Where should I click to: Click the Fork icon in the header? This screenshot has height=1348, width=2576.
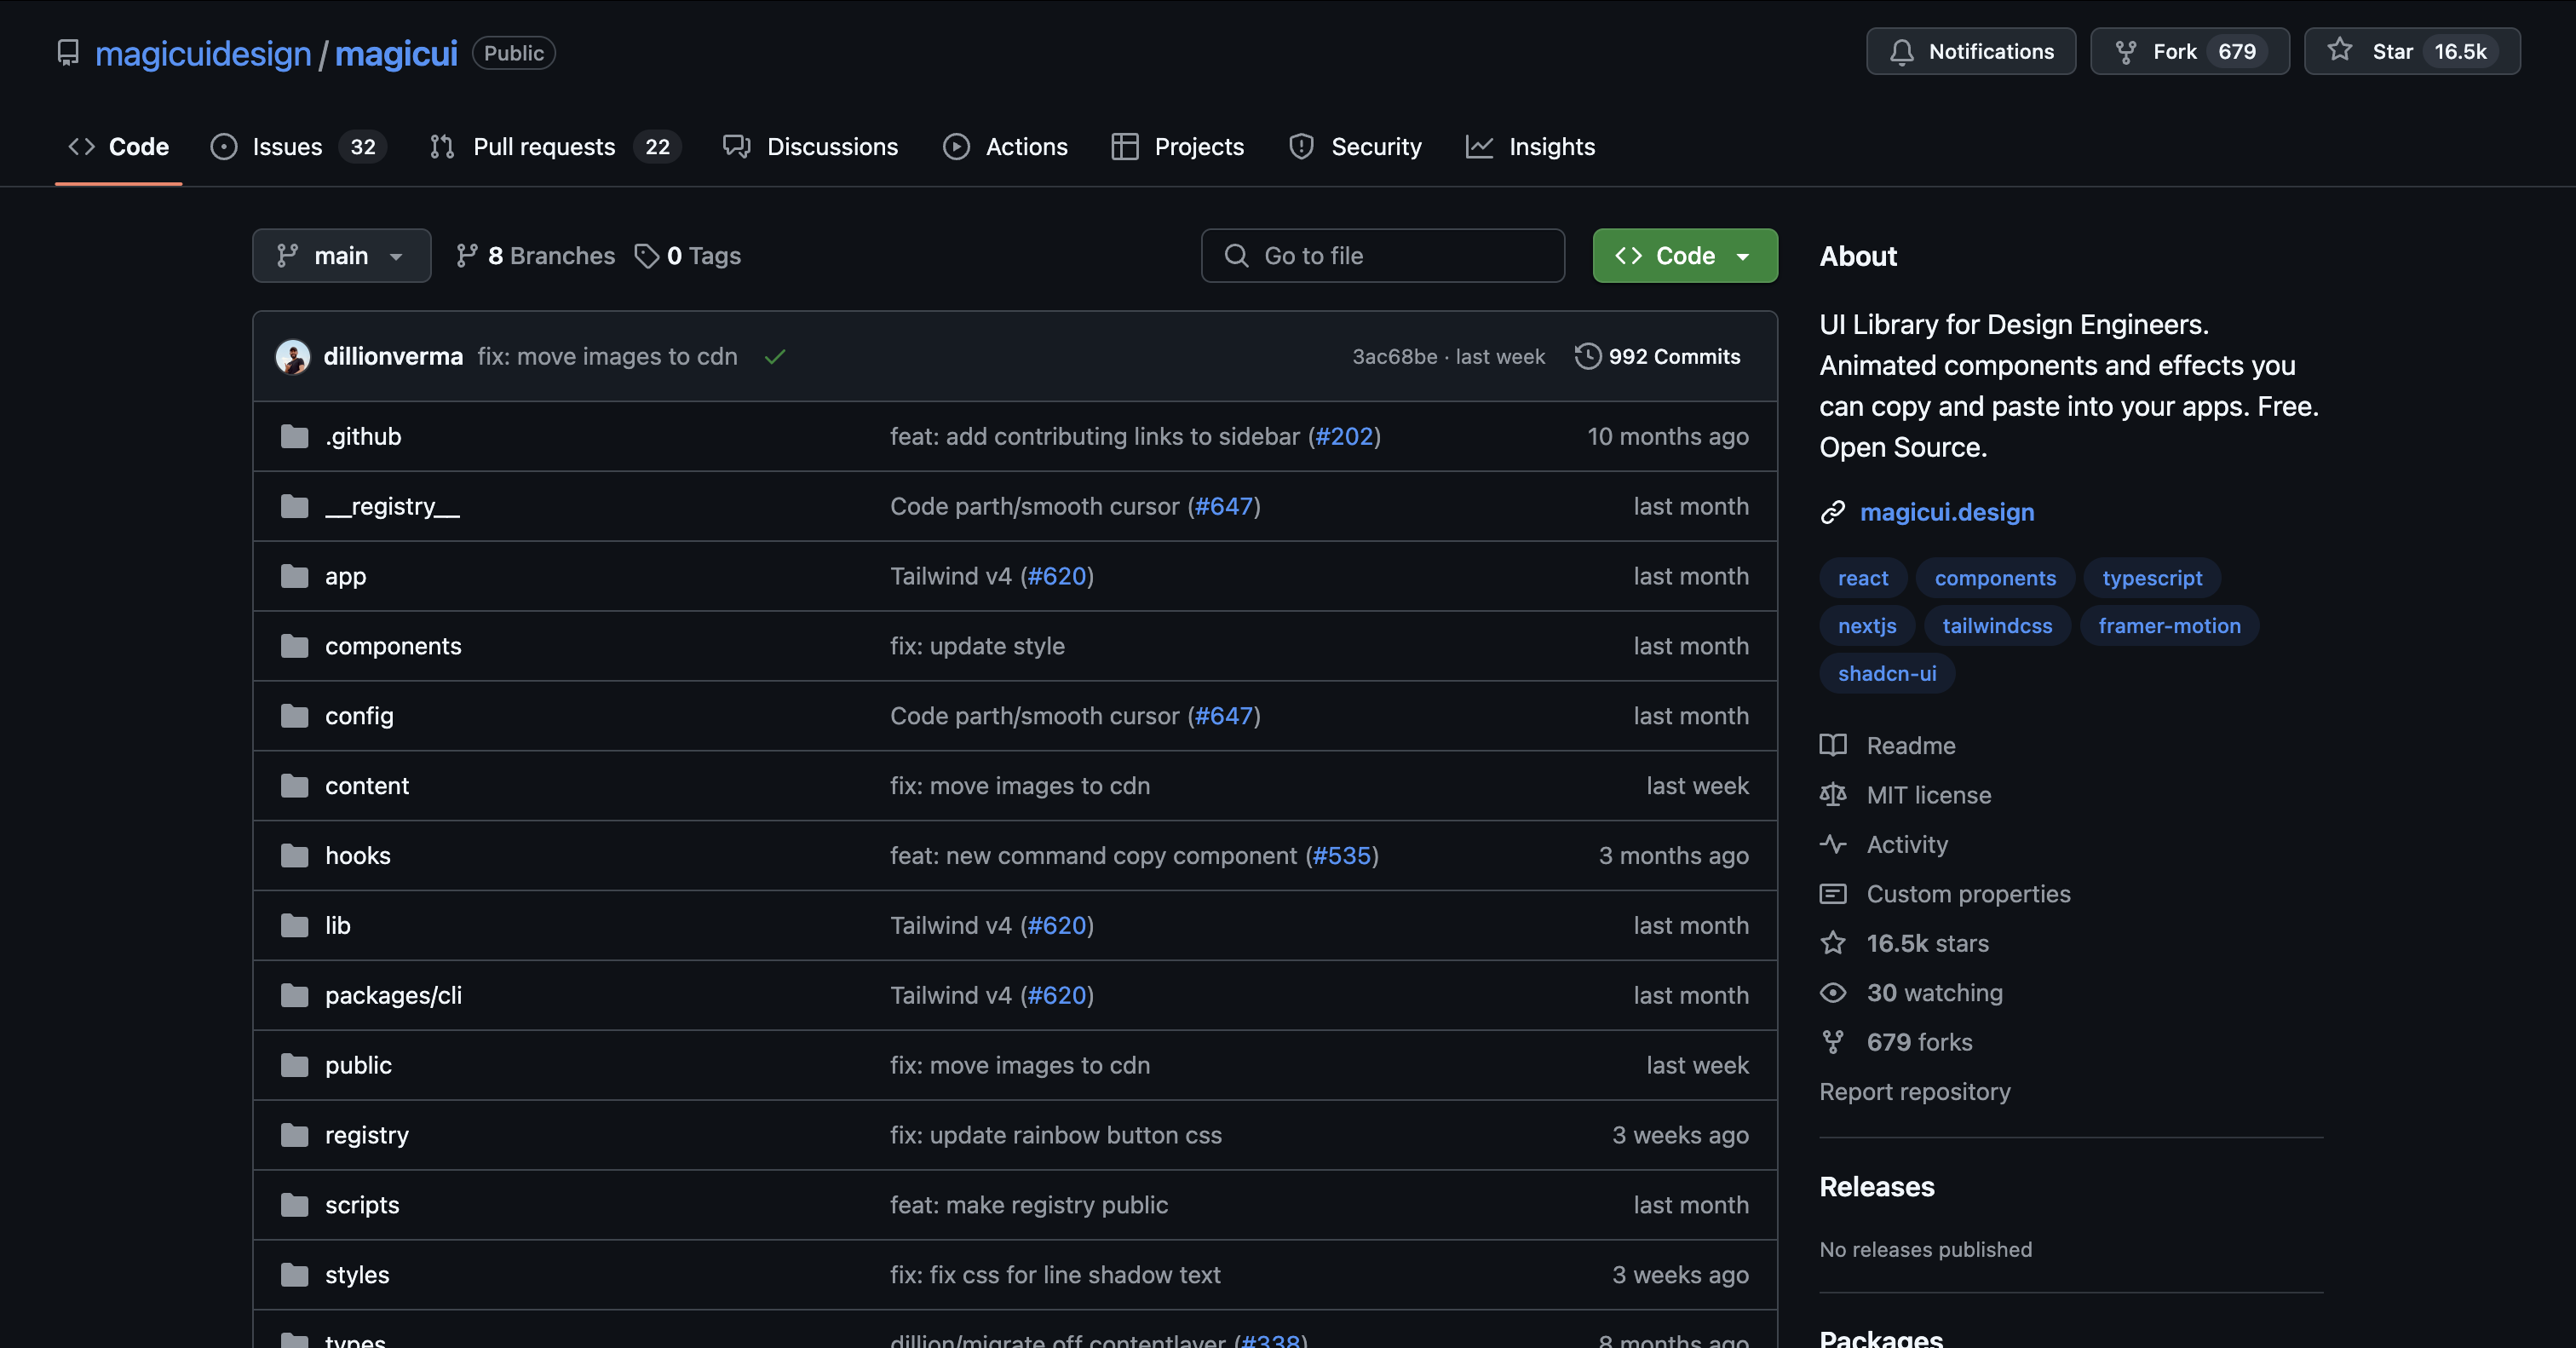(2125, 52)
